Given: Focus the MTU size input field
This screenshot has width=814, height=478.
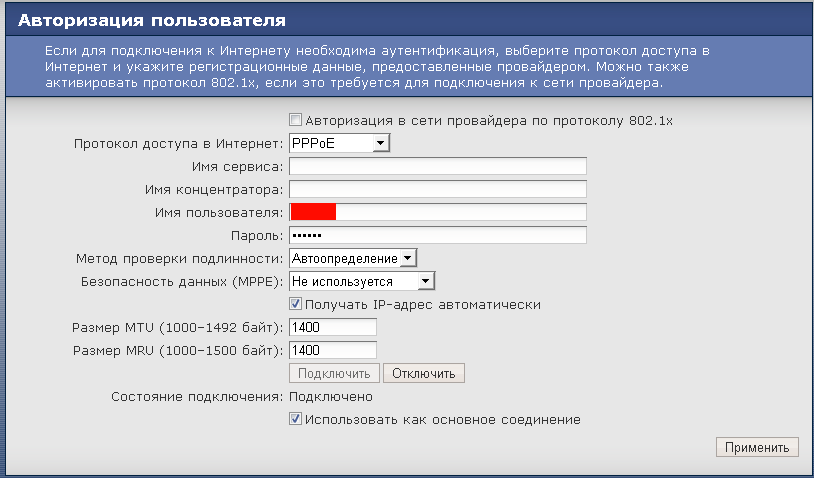Looking at the screenshot, I should [332, 327].
